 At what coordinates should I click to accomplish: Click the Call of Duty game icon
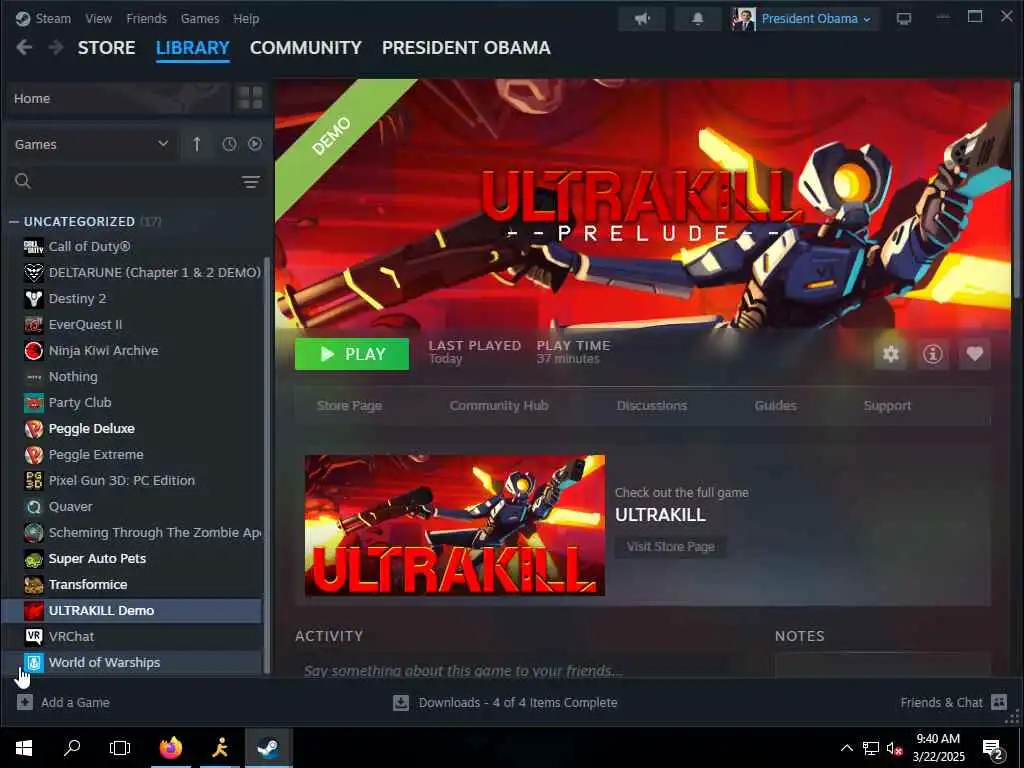tap(34, 246)
